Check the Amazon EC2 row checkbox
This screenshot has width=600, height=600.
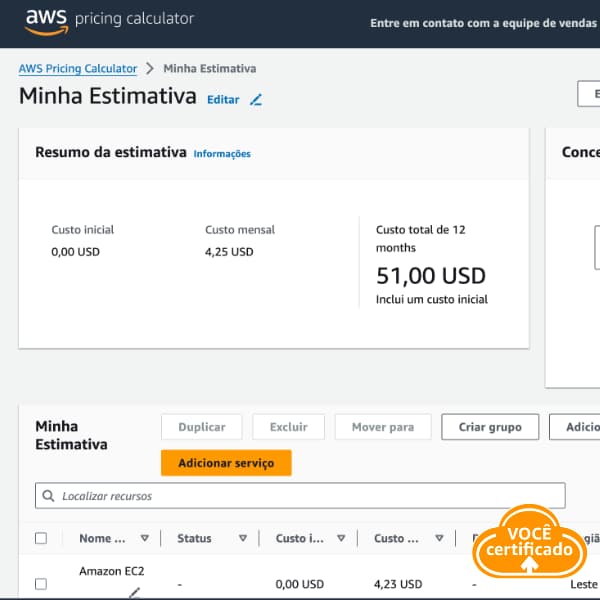pyautogui.click(x=41, y=584)
